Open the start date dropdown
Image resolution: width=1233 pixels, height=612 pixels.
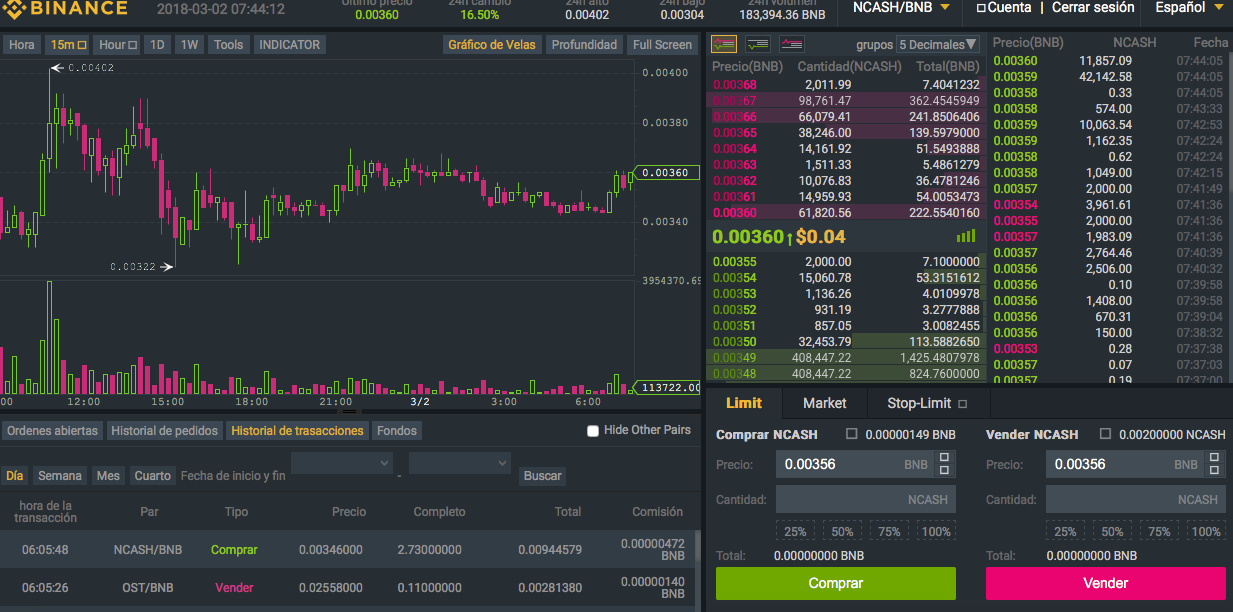click(342, 463)
